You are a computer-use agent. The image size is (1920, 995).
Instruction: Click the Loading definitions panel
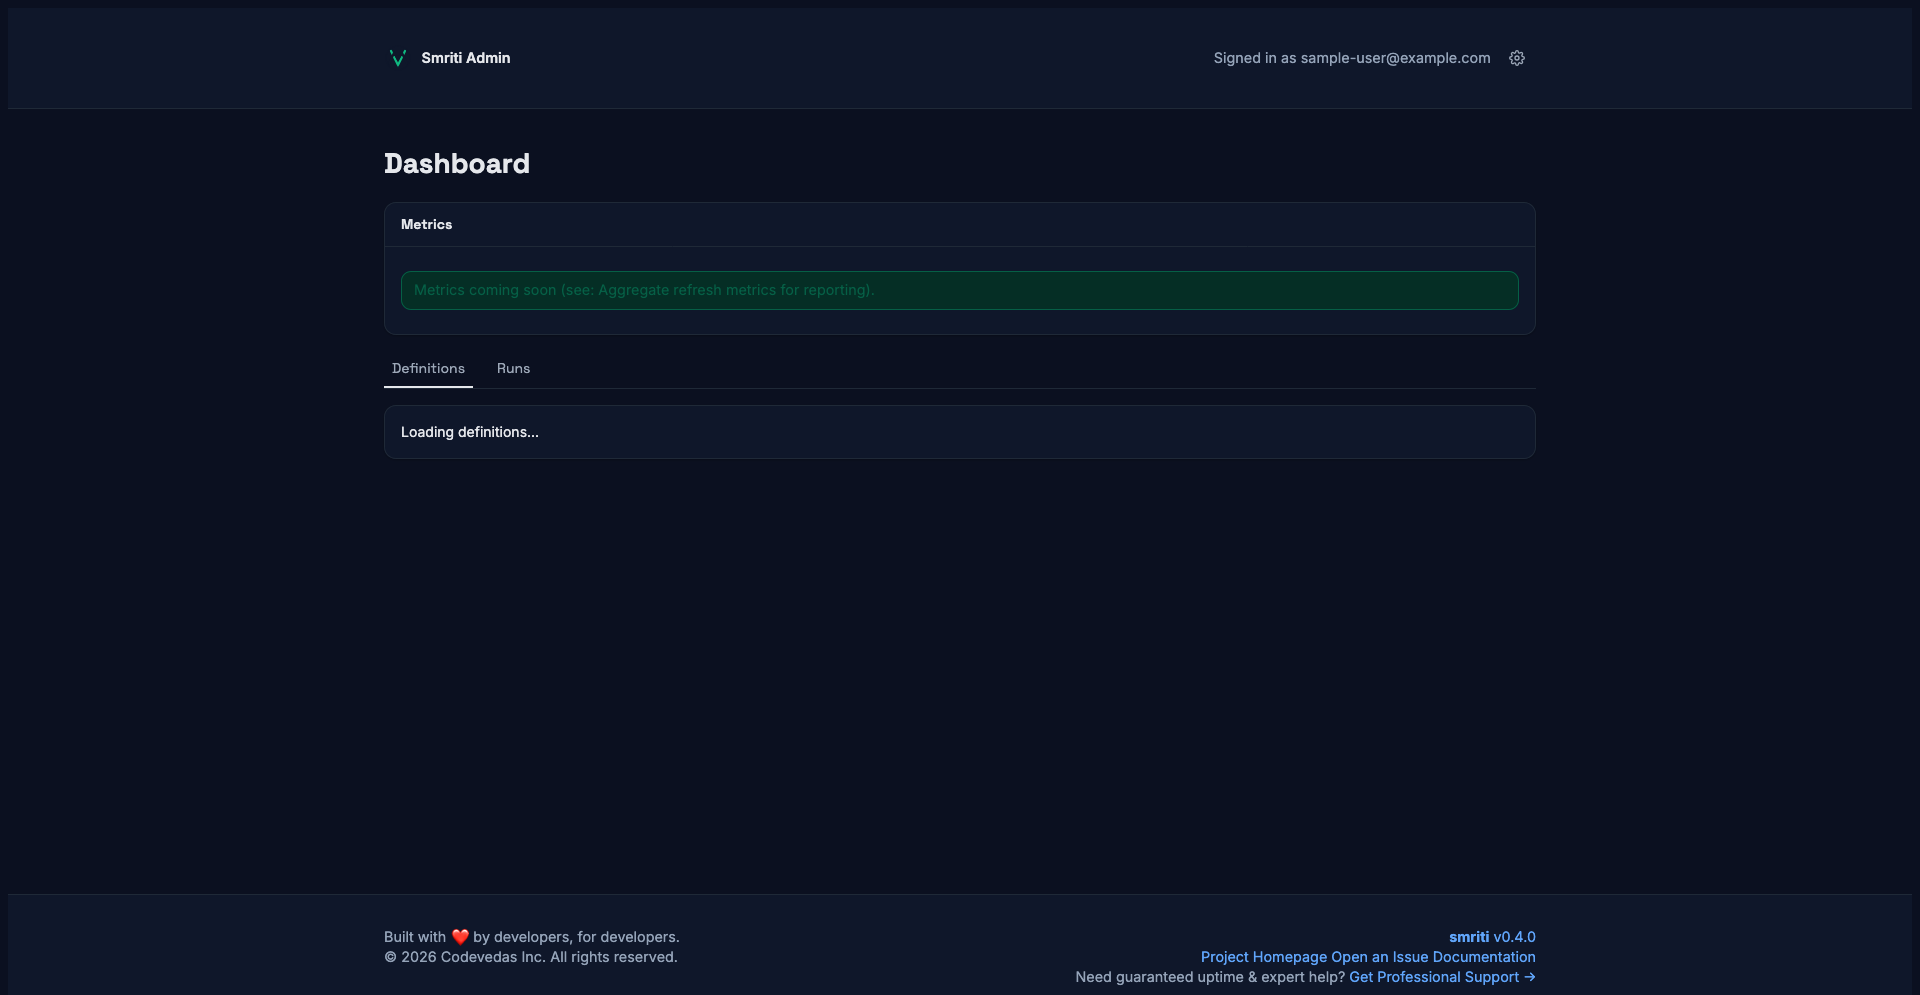tap(959, 432)
